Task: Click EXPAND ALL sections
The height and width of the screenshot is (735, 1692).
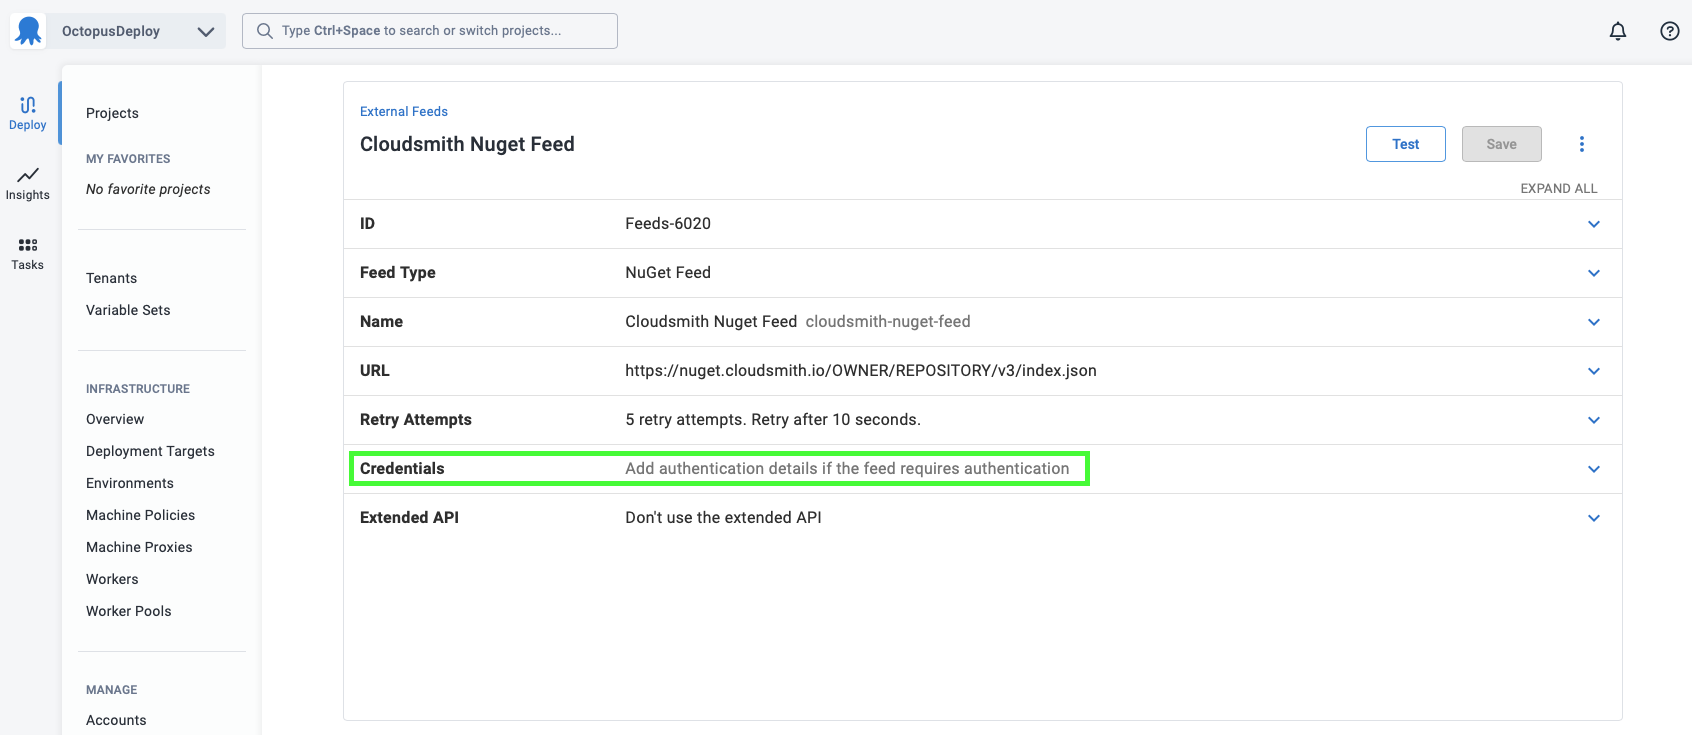Action: 1558,188
